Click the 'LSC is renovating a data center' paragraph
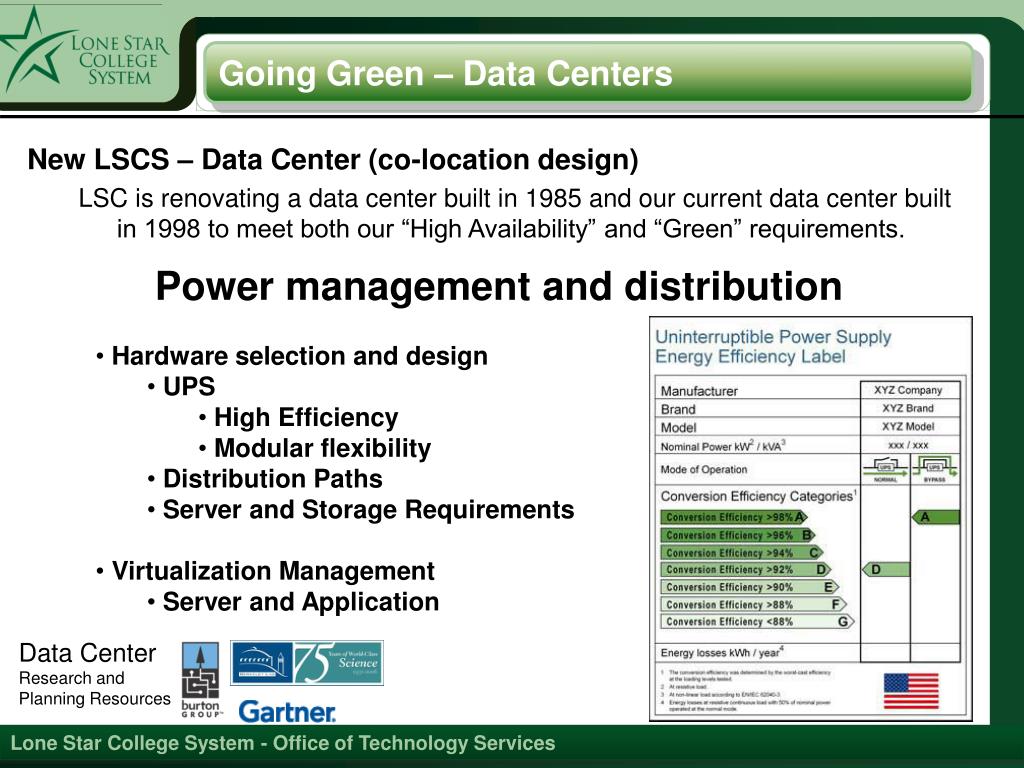 click(x=514, y=214)
